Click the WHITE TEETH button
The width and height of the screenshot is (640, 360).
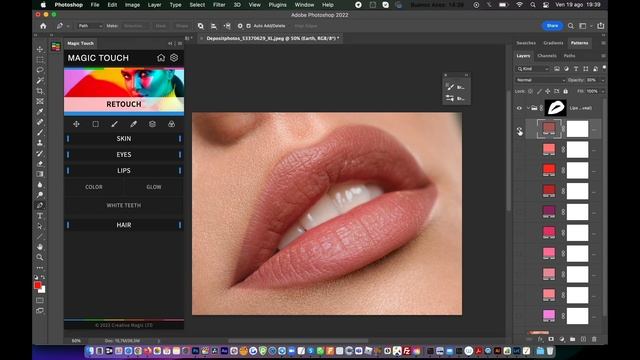124,205
